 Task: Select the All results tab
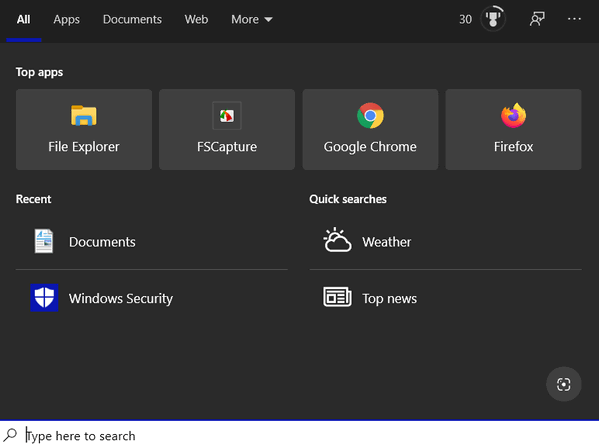[x=23, y=19]
